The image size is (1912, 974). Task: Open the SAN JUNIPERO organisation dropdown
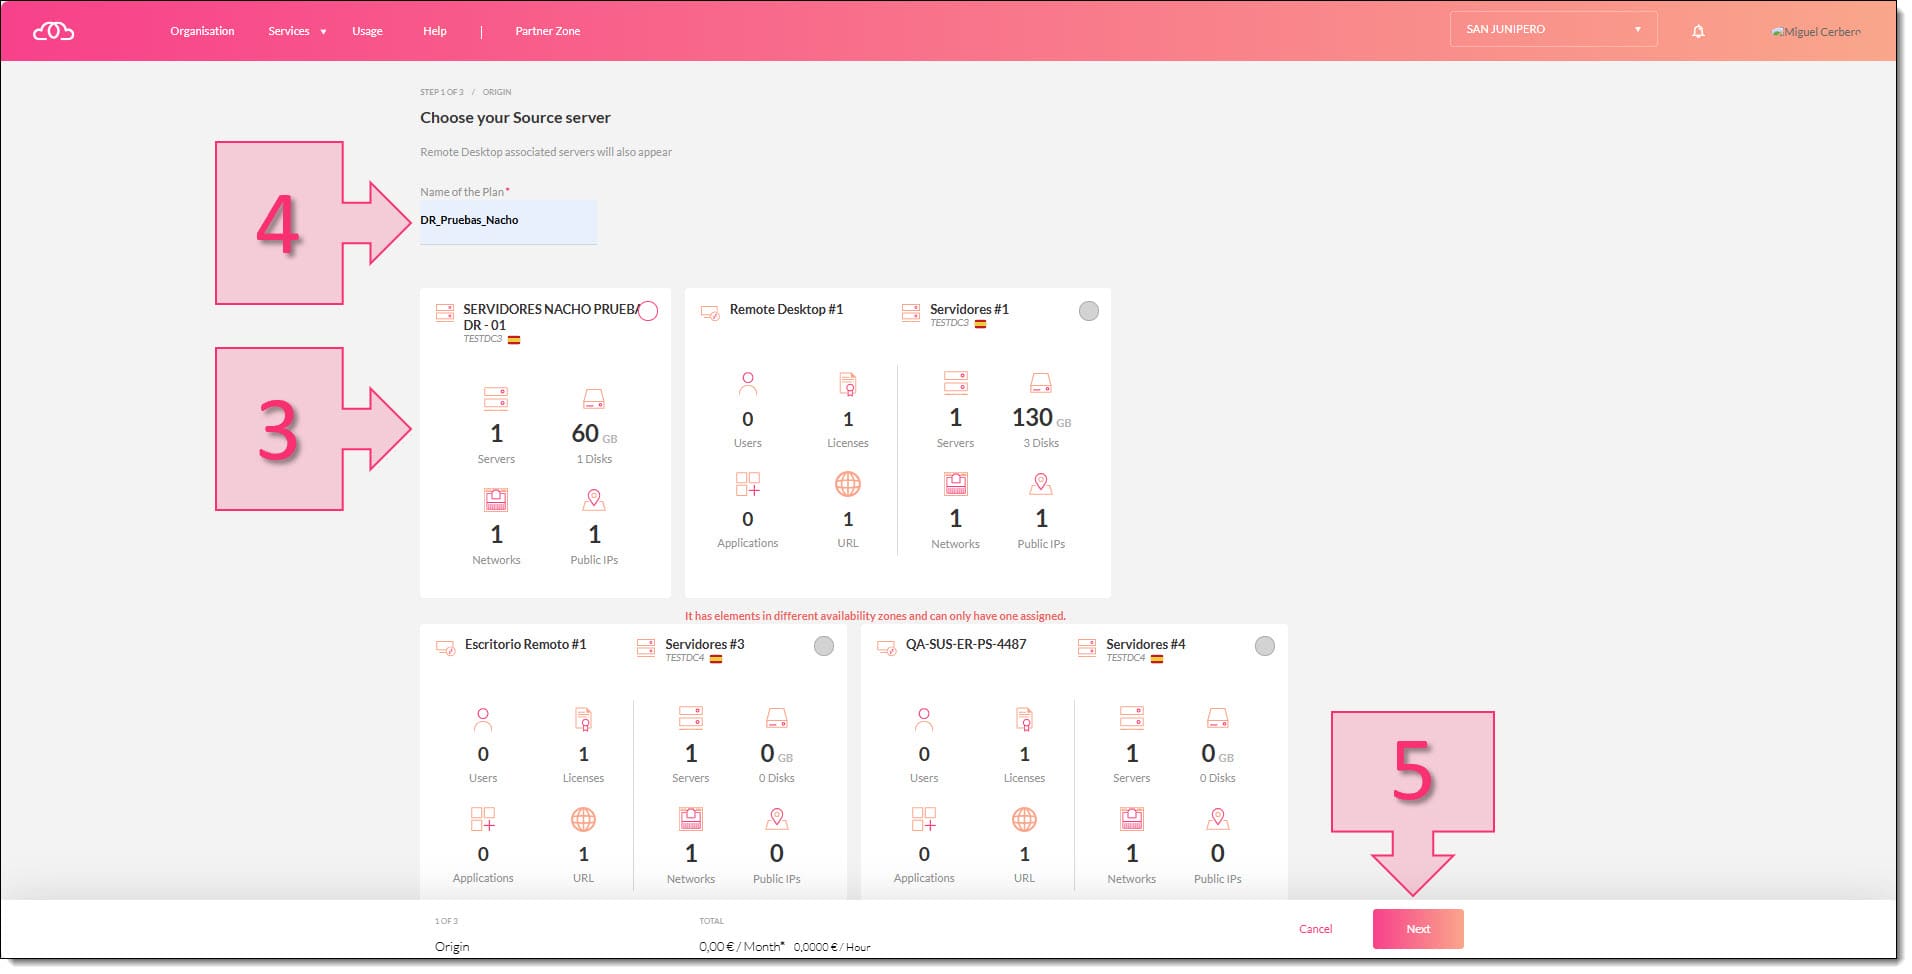click(x=1553, y=29)
